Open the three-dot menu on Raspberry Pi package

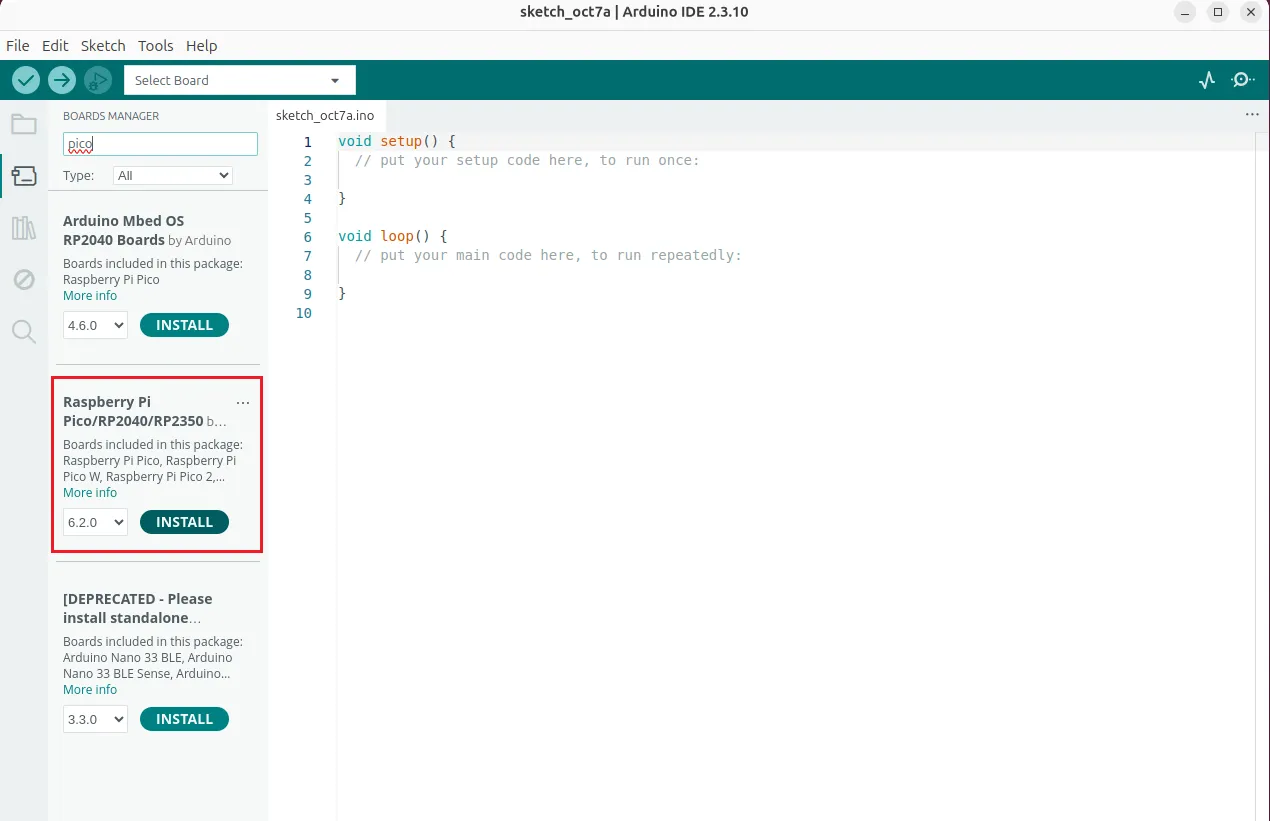[243, 403]
